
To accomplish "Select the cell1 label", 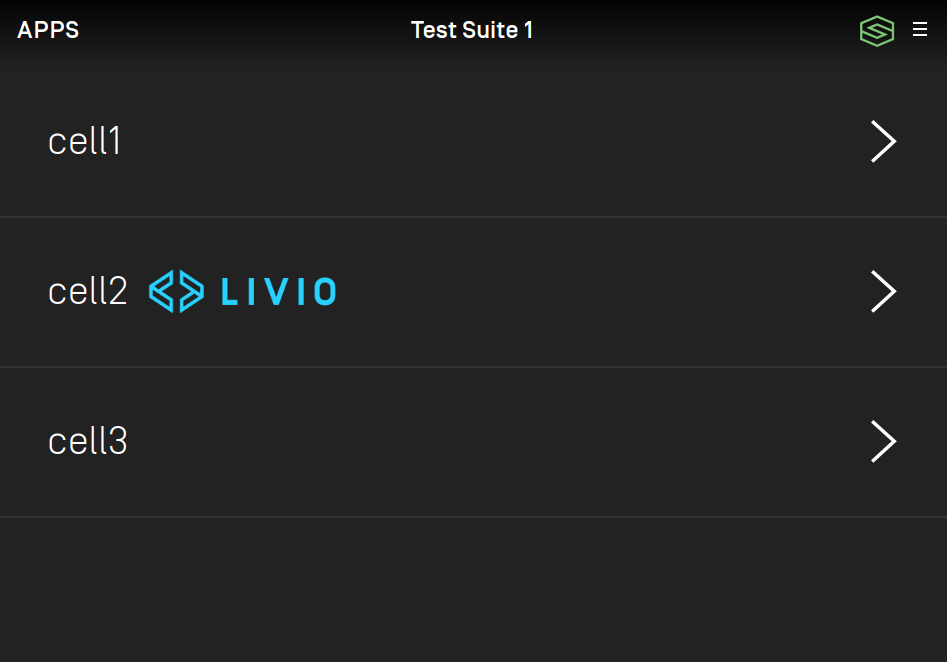I will tap(85, 141).
